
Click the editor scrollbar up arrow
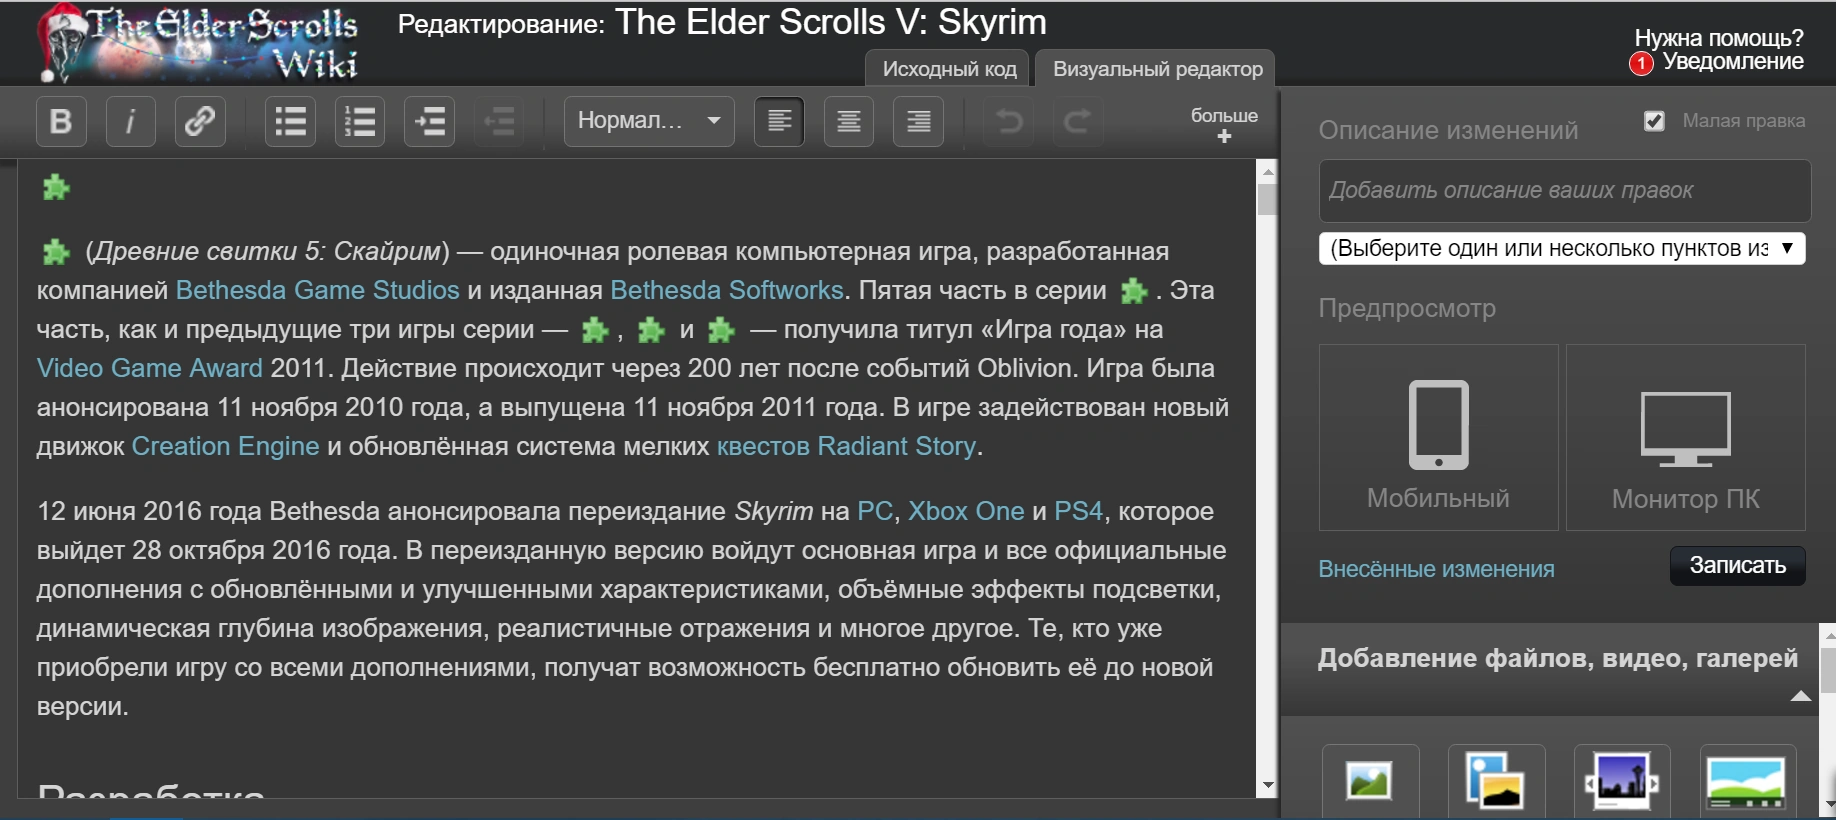[x=1267, y=171]
